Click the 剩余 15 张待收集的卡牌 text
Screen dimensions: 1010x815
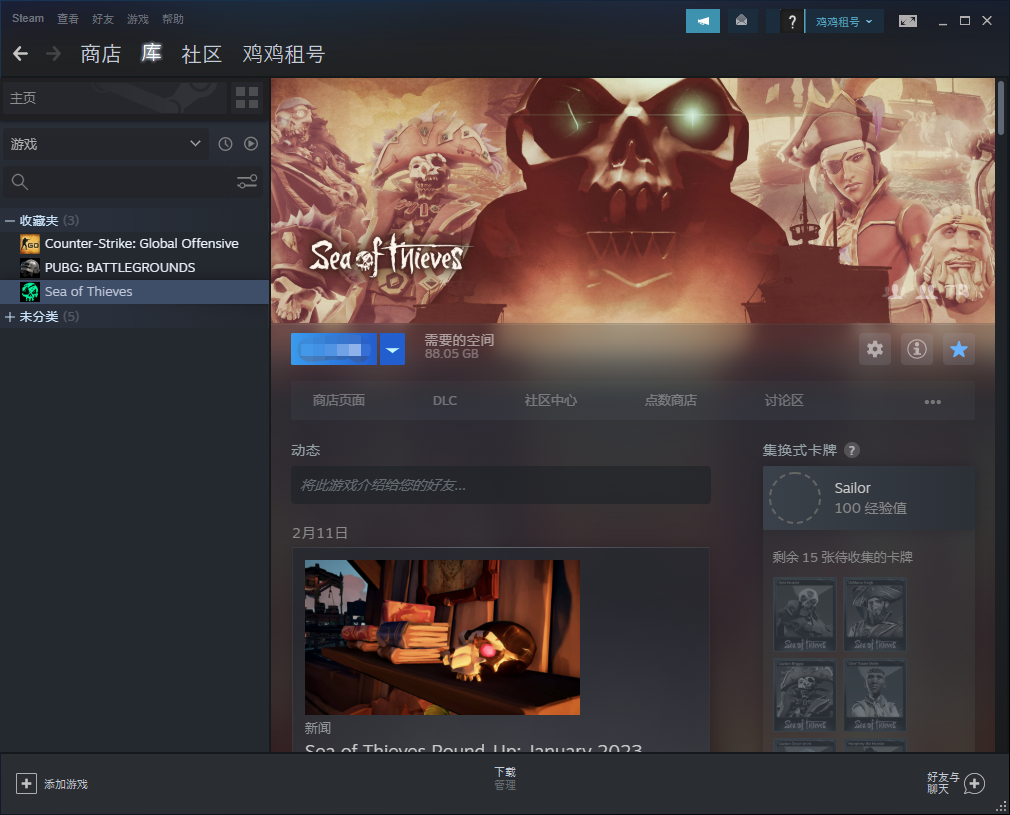(843, 557)
